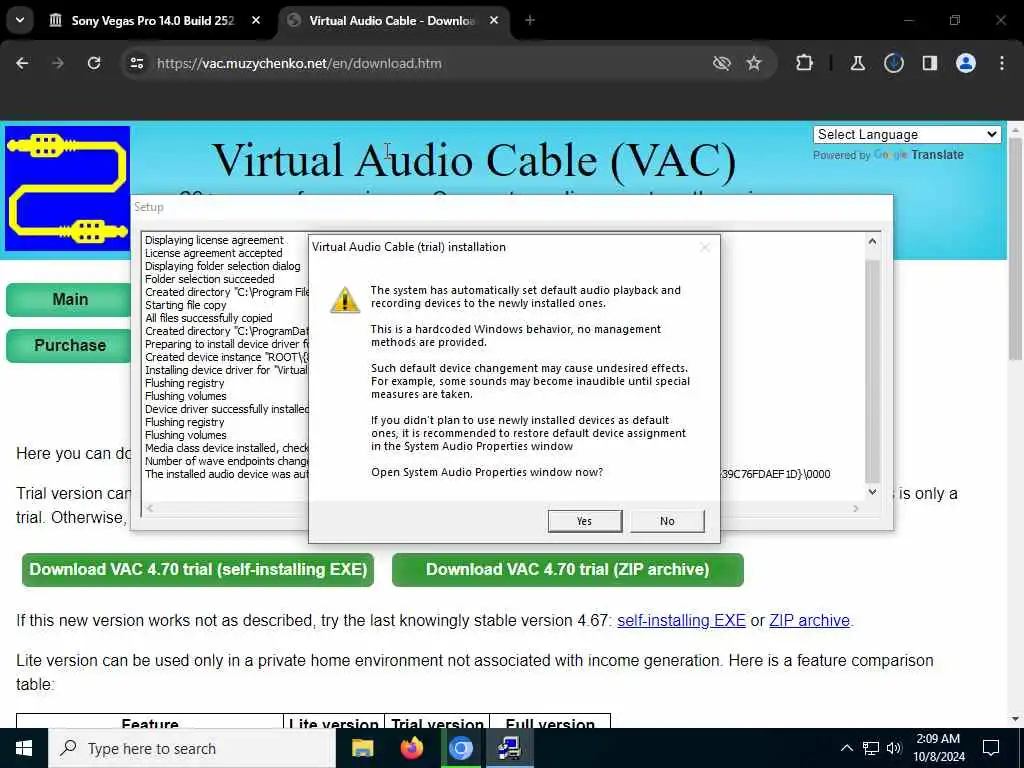Close the Virtual Audio Cable tab
This screenshot has width=1024, height=768.
[494, 20]
